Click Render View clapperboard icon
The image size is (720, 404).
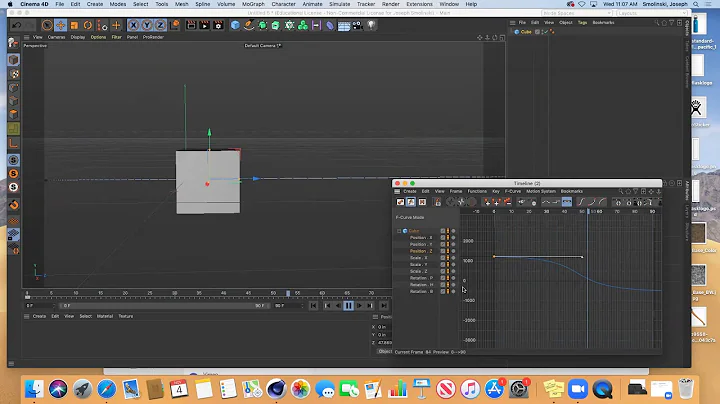[x=191, y=25]
